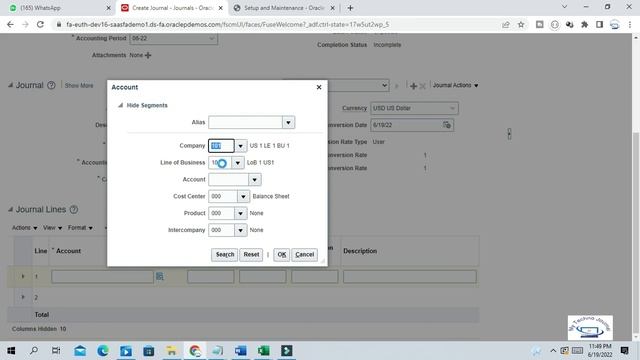Viewport: 640px width, 360px height.
Task: Expand journal line 1 row
Action: (x=23, y=276)
